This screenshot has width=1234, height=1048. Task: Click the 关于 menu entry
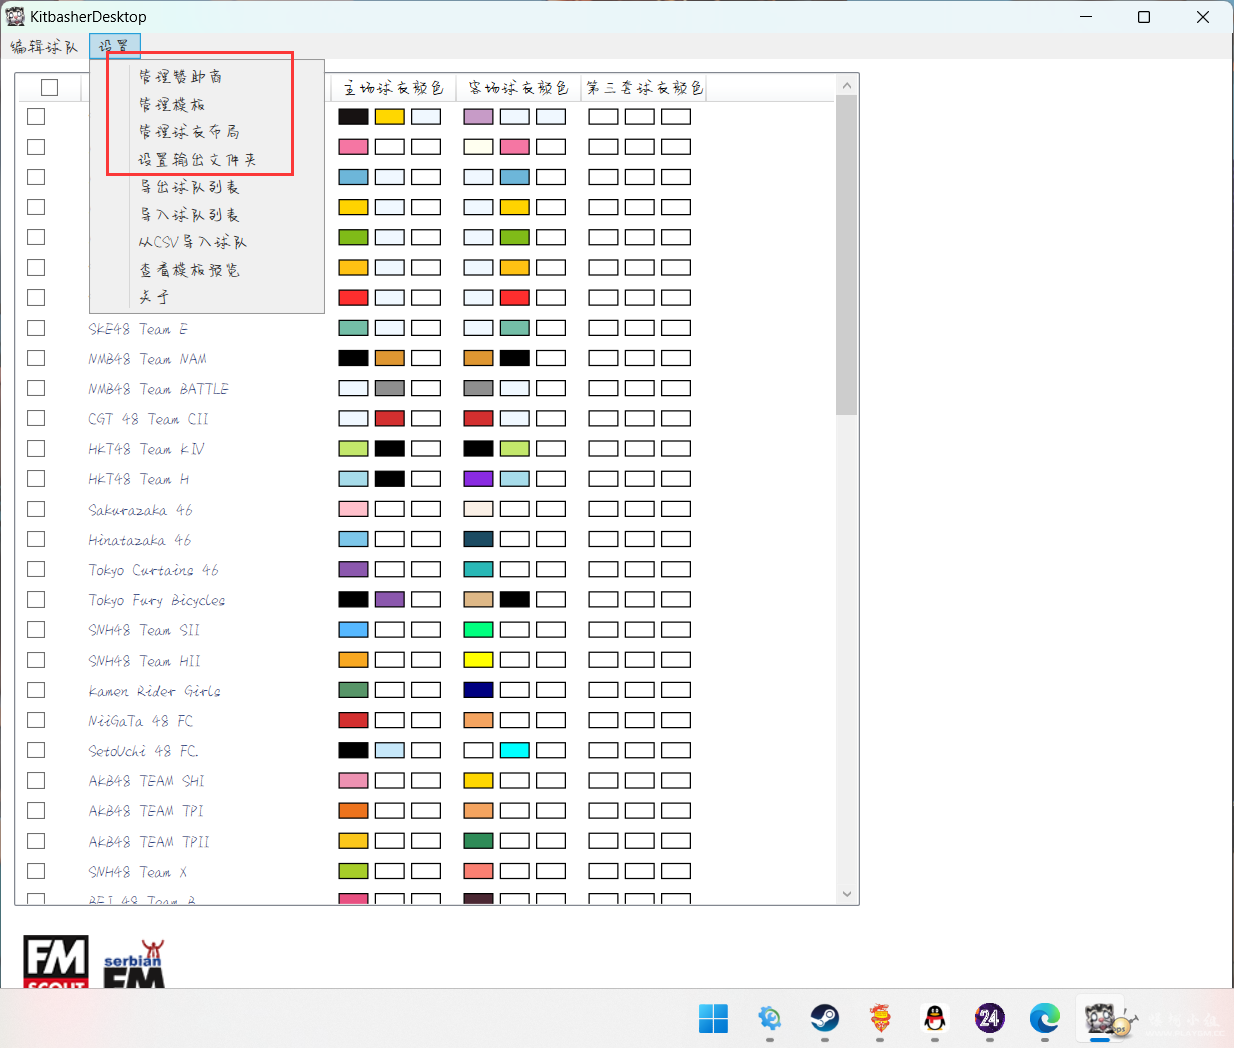[154, 297]
